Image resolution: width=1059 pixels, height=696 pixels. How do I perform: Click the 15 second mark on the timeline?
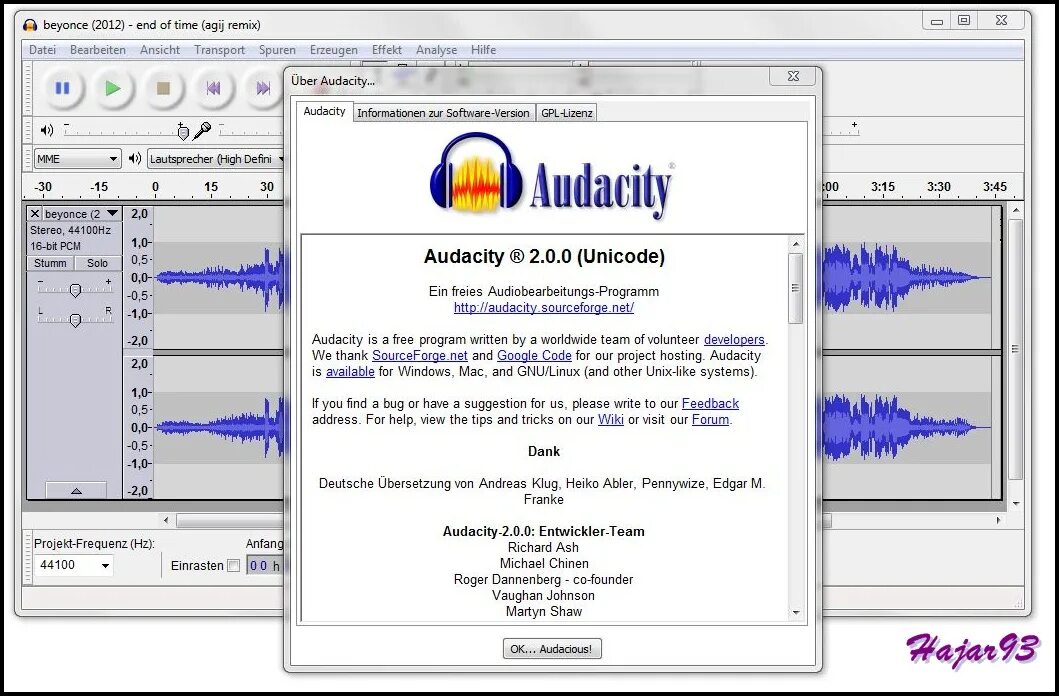pos(211,187)
